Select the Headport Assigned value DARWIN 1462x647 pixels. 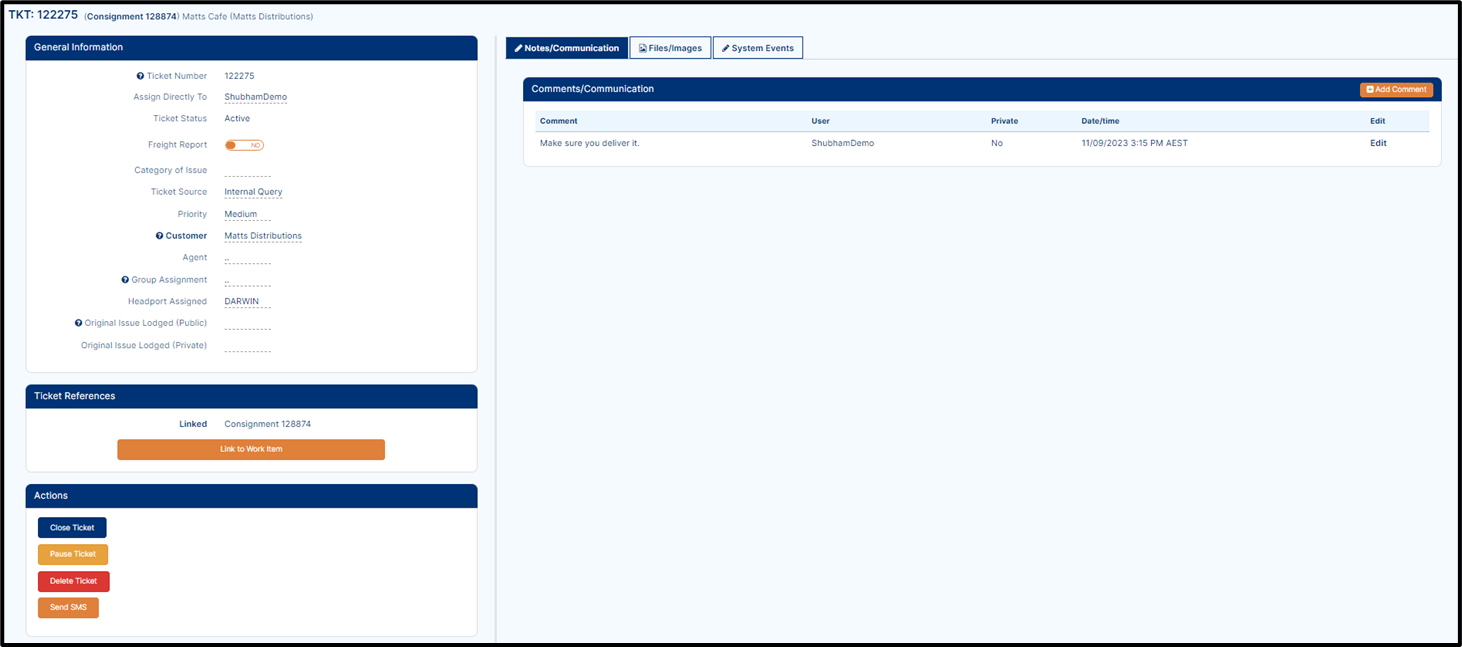tap(241, 301)
